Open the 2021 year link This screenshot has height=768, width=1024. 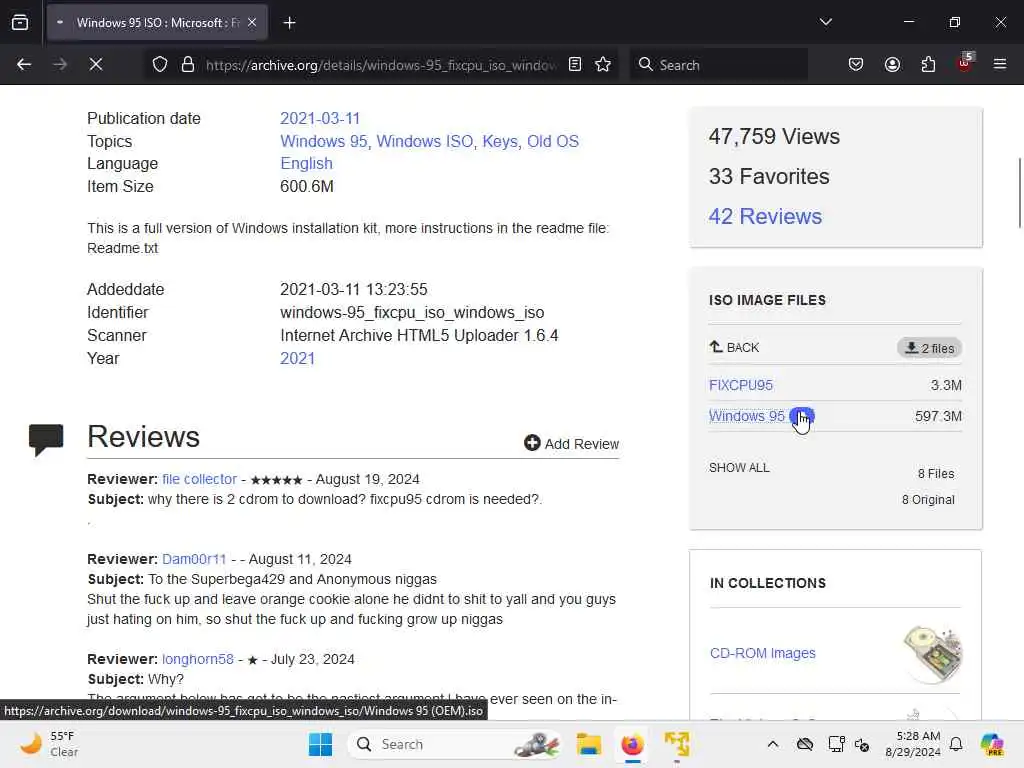(x=297, y=358)
